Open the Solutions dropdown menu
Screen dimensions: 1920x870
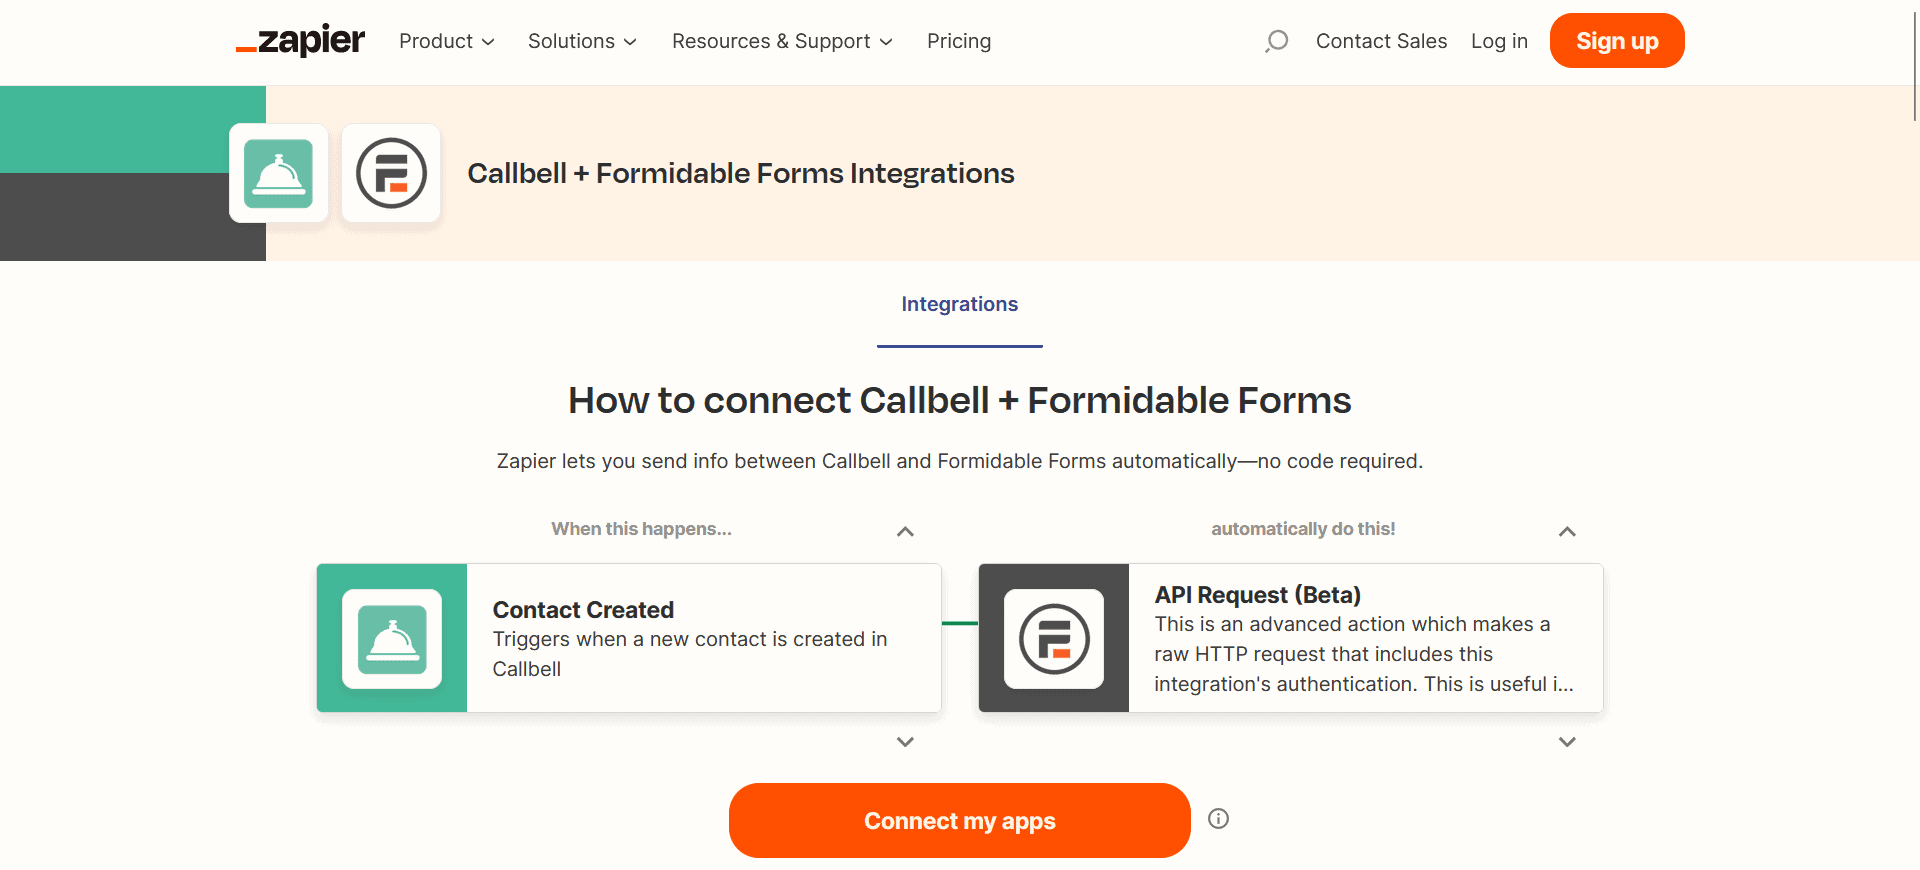click(x=582, y=41)
